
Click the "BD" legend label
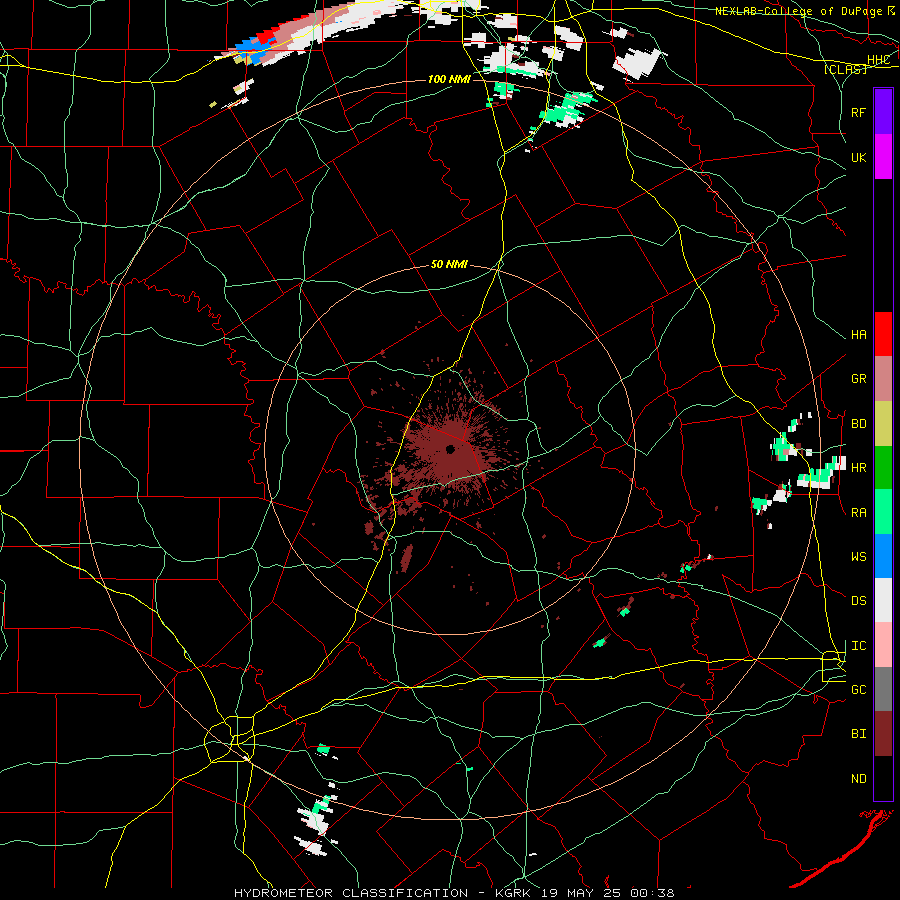858,424
